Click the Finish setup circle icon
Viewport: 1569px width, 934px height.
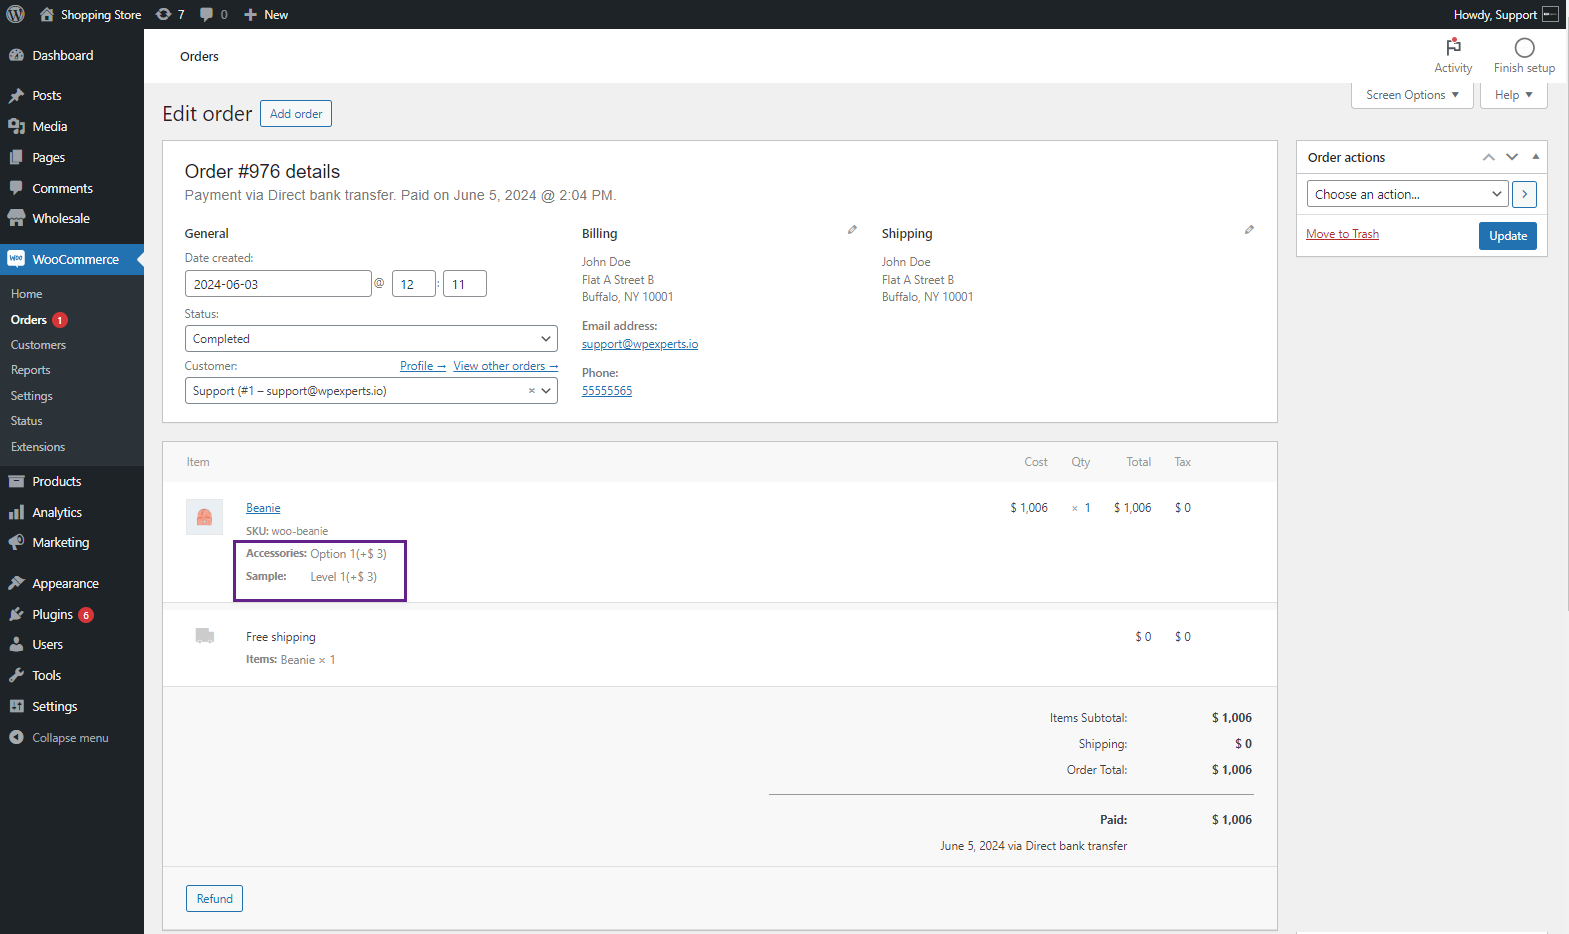[x=1524, y=47]
